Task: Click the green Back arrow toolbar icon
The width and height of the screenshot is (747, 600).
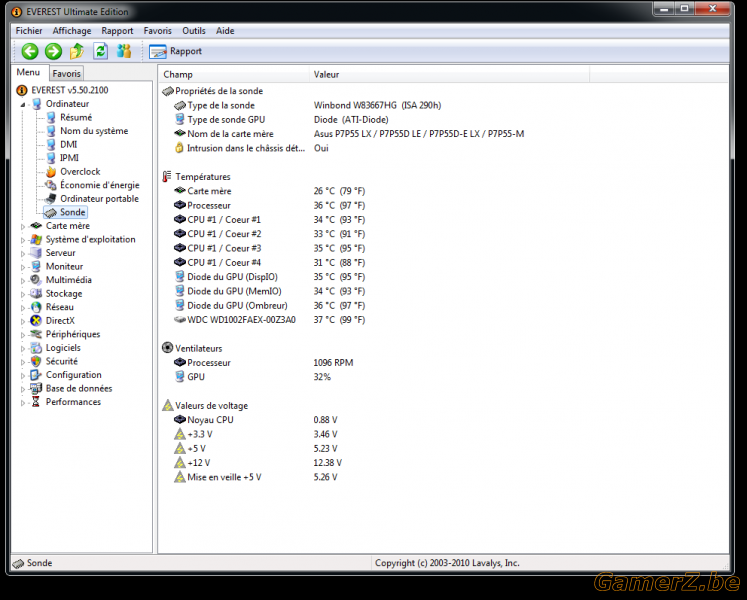Action: point(30,51)
